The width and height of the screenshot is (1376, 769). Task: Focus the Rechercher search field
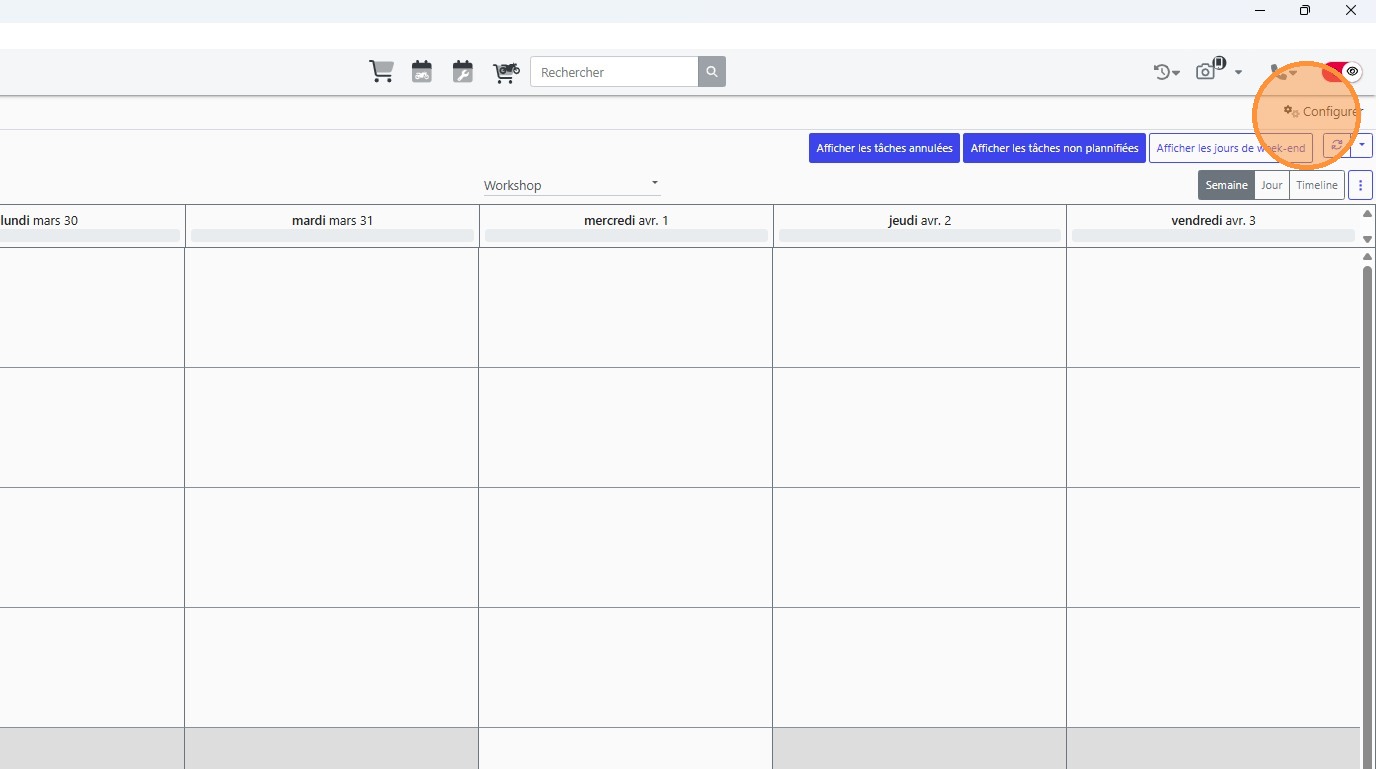(614, 72)
